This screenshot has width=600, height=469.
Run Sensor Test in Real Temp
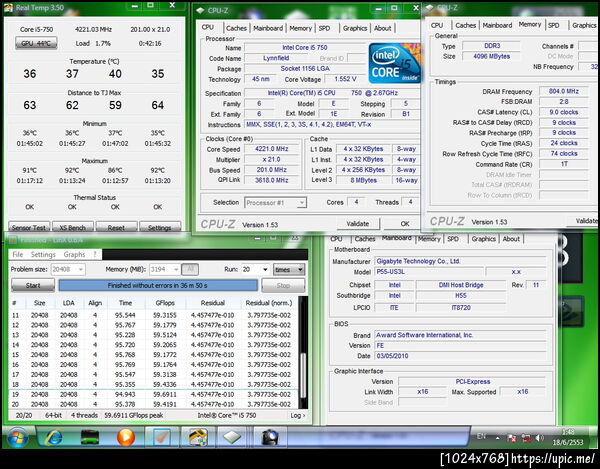pyautogui.click(x=29, y=228)
